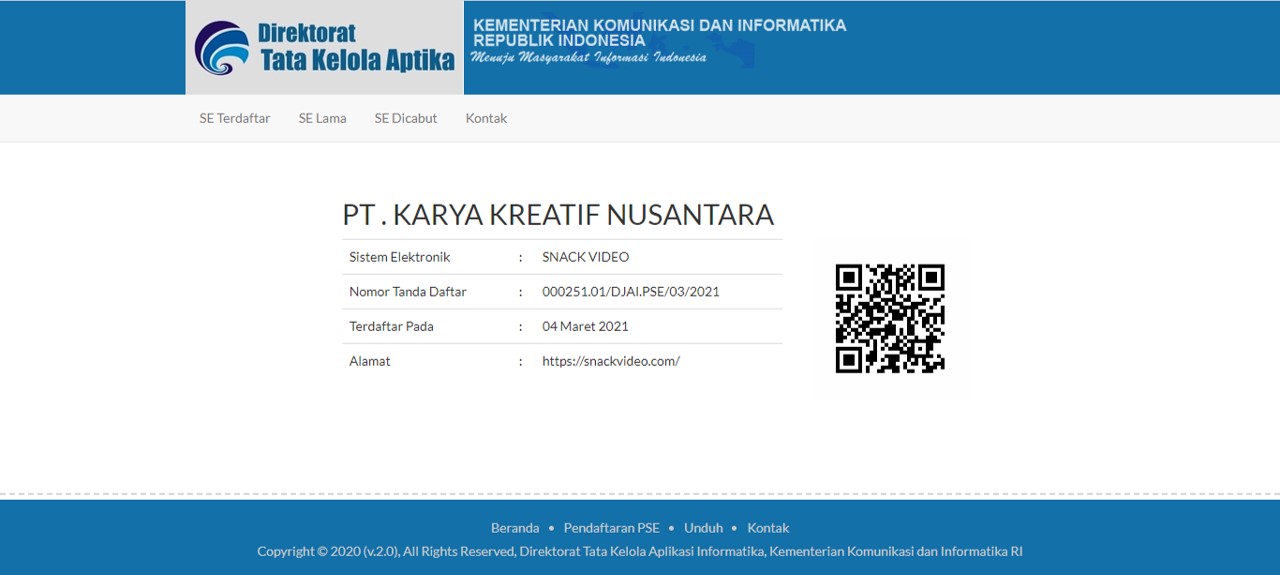Click the Terdaftar Pada label

(x=391, y=326)
